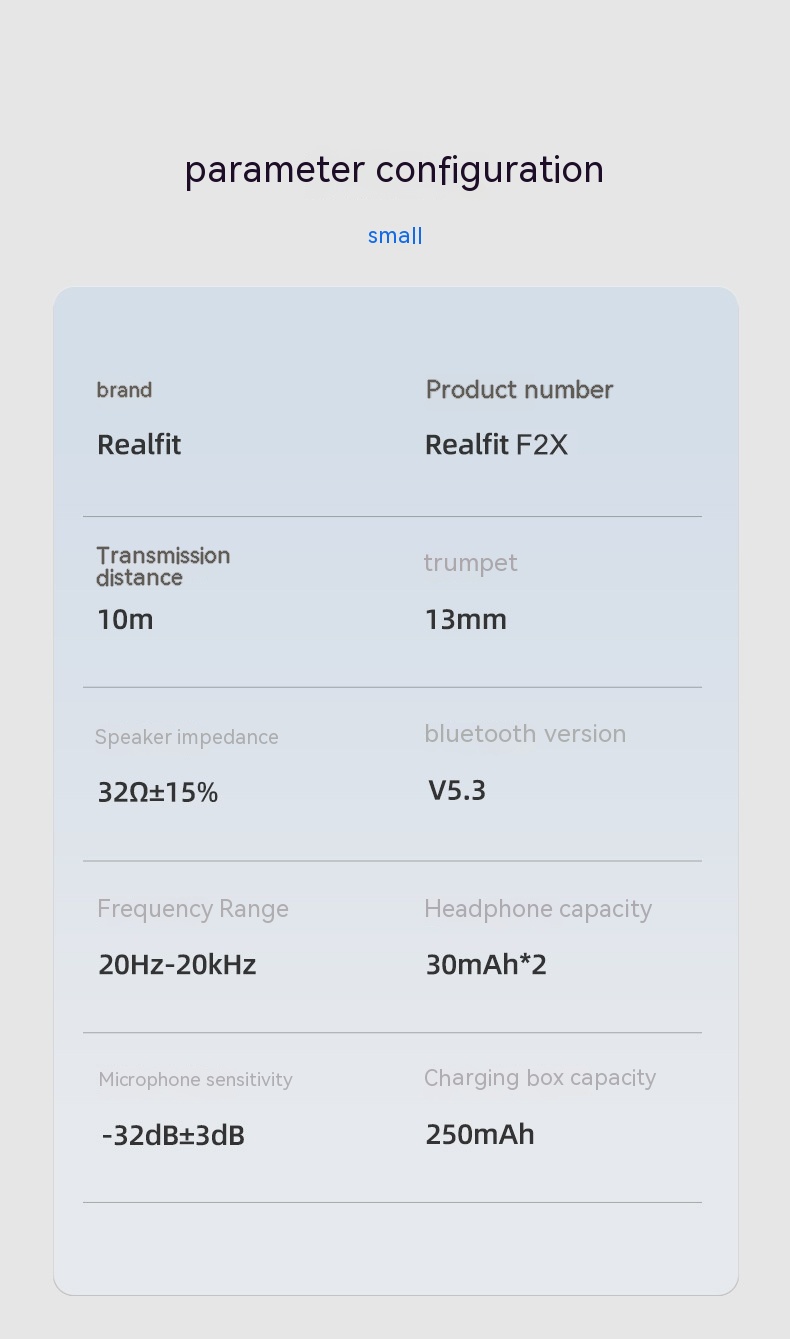
Task: Select the "Realfit" brand value
Action: point(139,445)
